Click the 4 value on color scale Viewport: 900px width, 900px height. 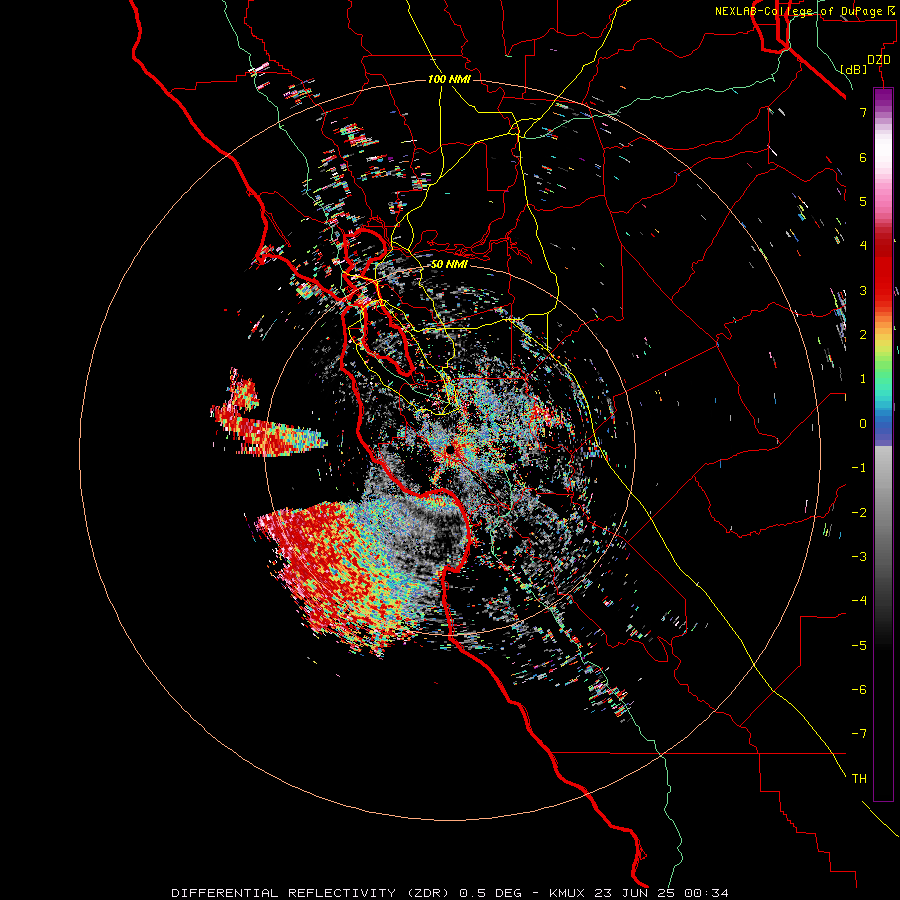pyautogui.click(x=863, y=246)
